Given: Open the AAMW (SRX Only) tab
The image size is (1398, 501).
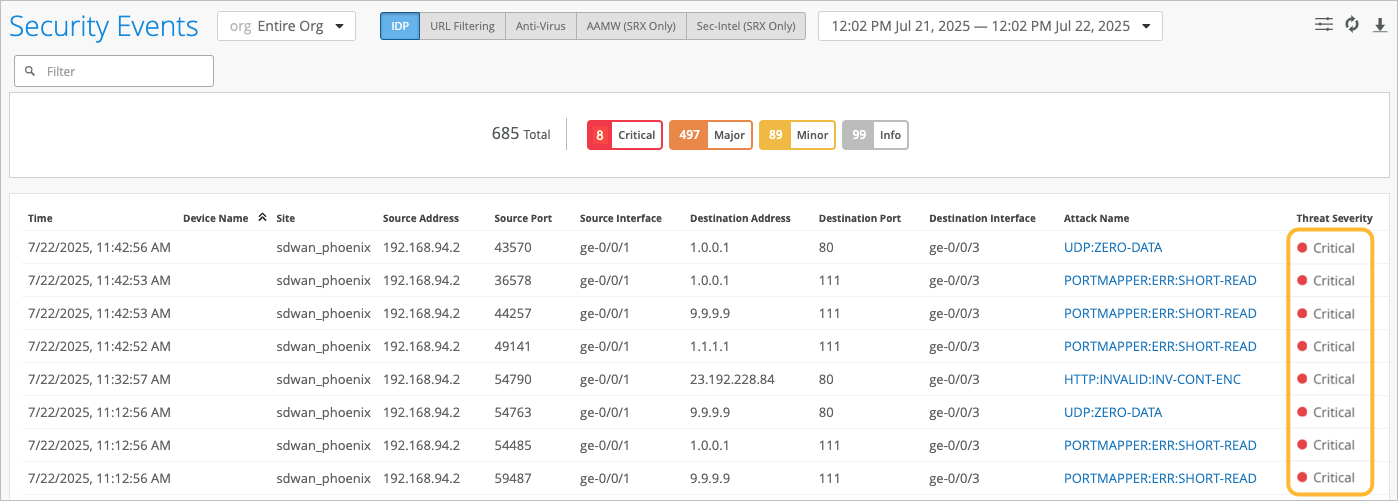Looking at the screenshot, I should (x=631, y=26).
